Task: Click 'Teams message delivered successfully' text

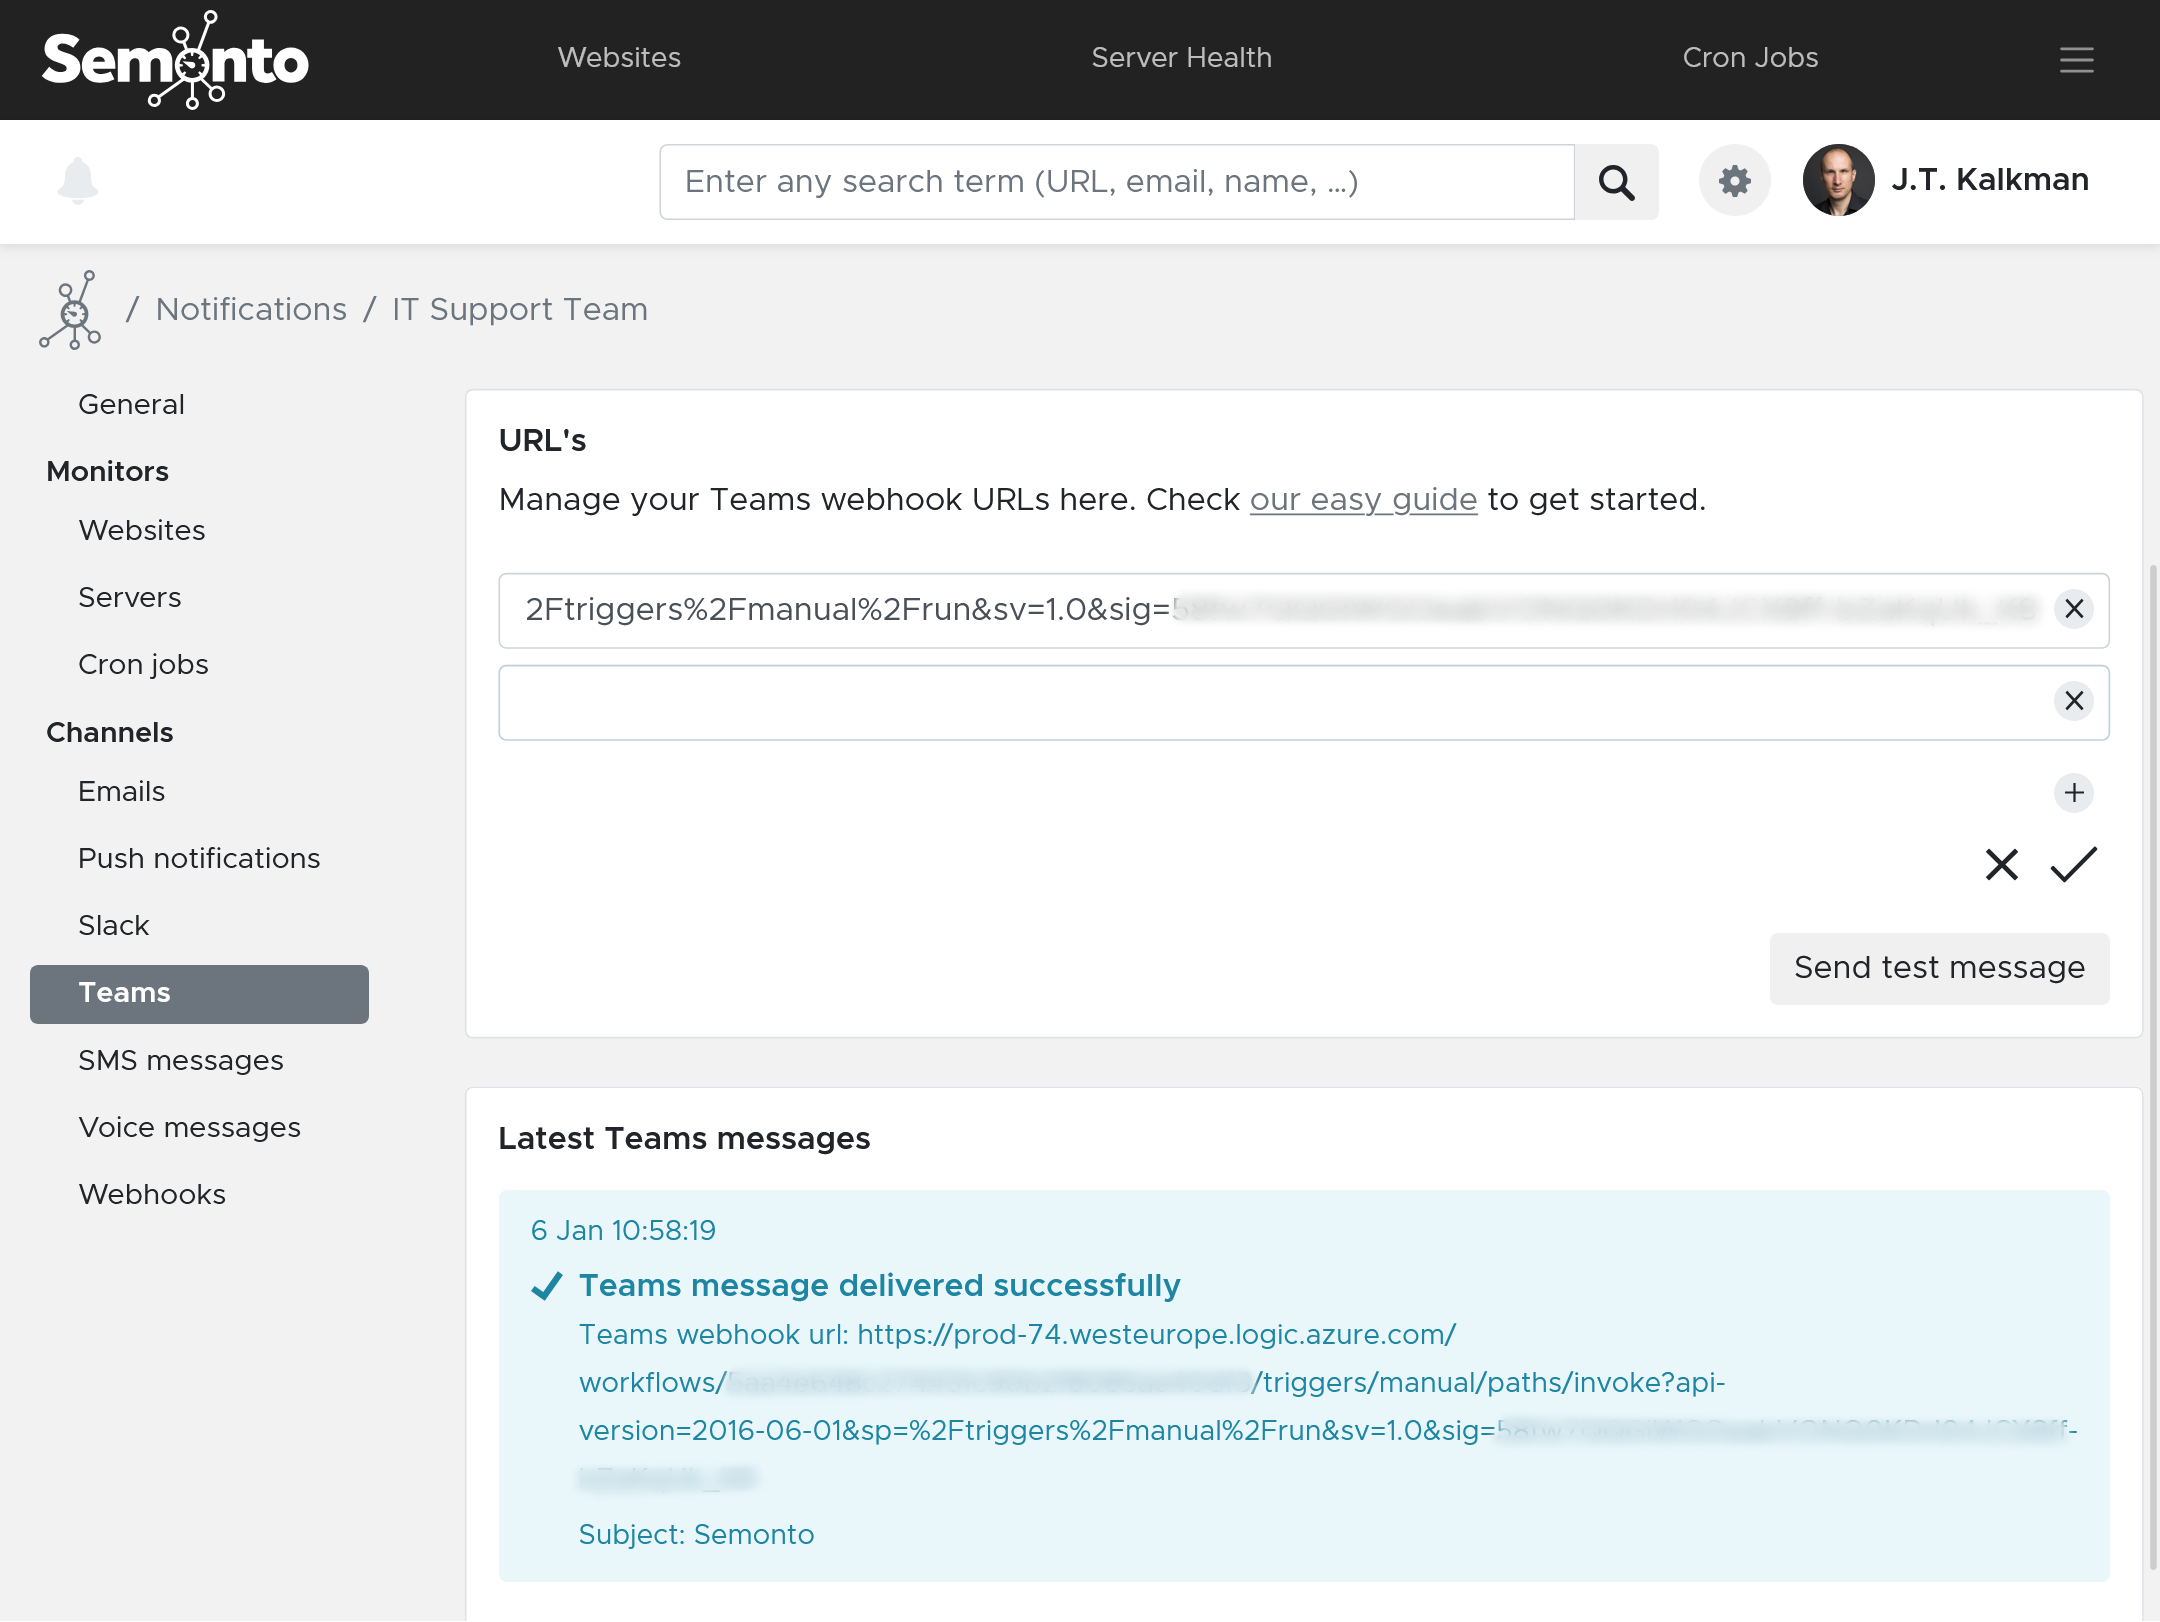Action: (879, 1286)
